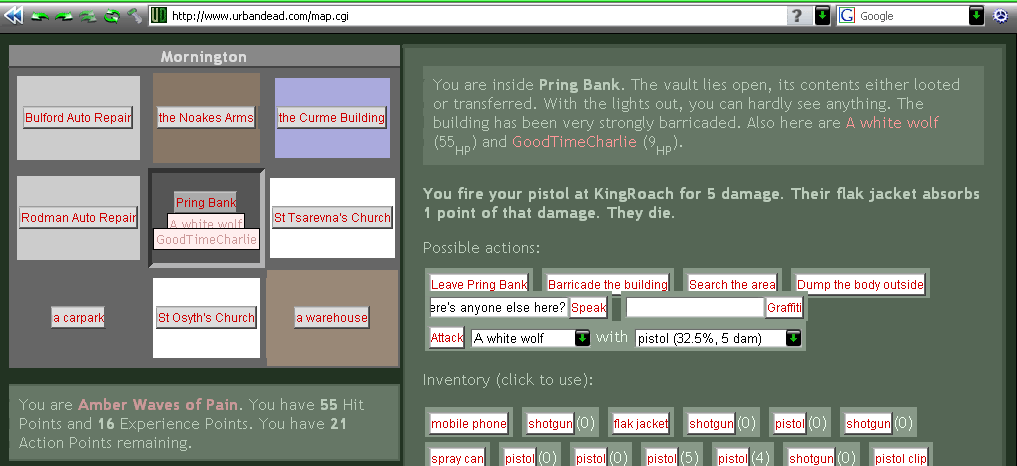Go forward using the green forward arrow
The image size is (1017, 466).
64,16
